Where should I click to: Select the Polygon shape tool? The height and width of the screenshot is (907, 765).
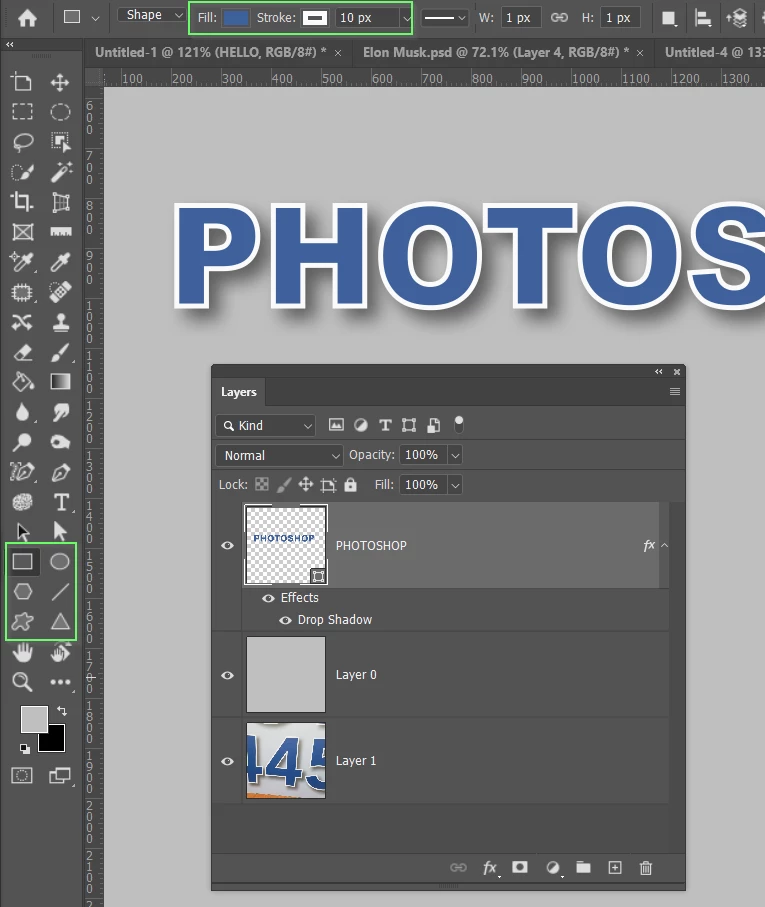tap(22, 591)
